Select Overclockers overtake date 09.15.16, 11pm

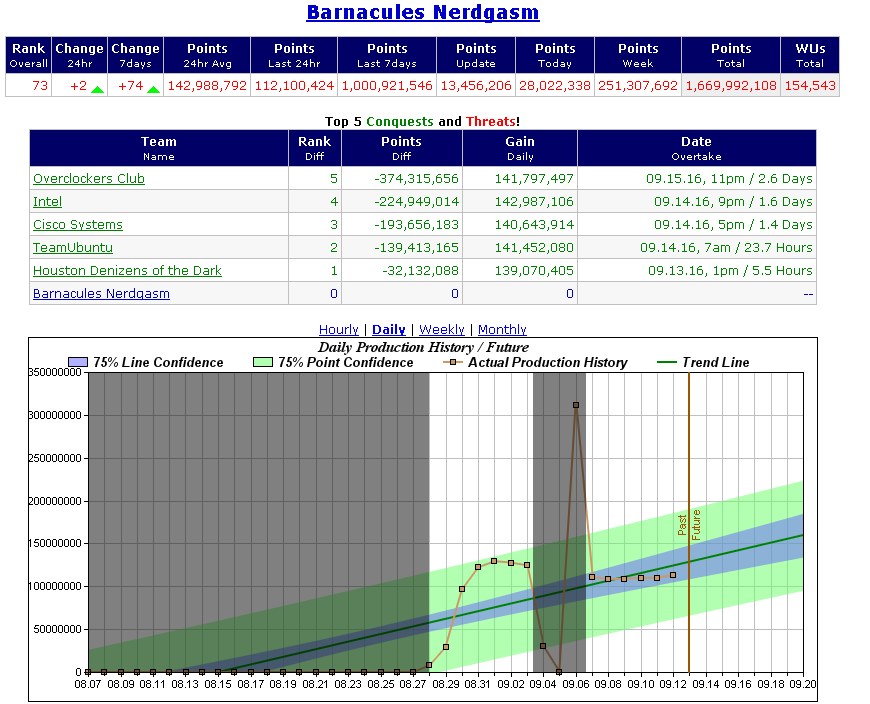point(695,179)
